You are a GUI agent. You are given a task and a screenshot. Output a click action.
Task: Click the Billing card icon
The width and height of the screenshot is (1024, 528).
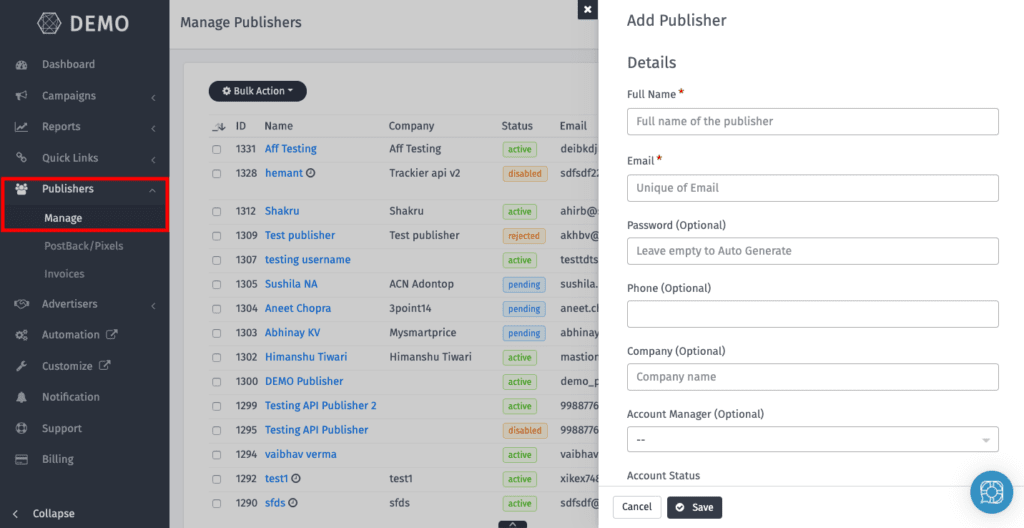[21, 459]
